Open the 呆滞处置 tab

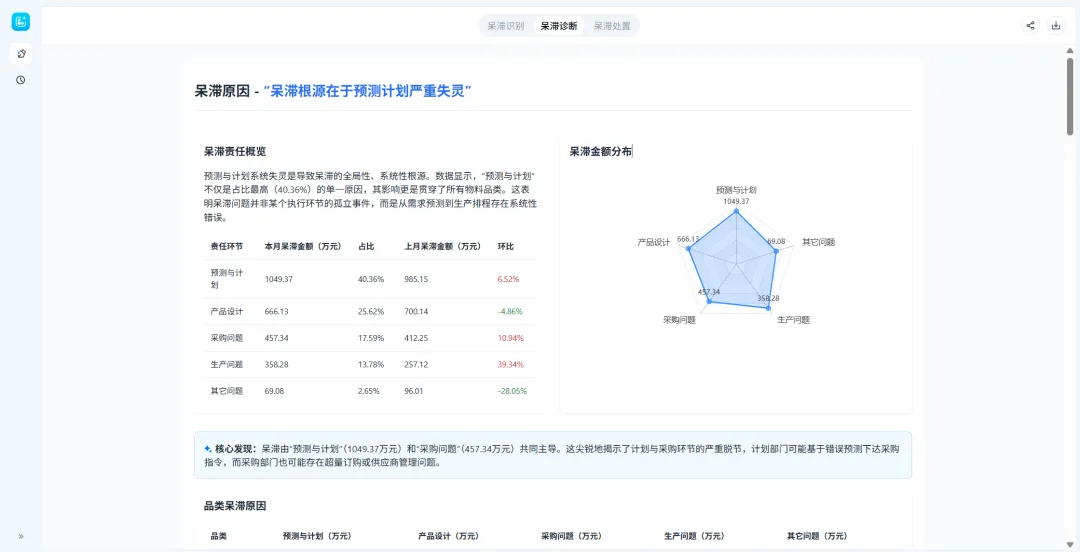click(612, 26)
